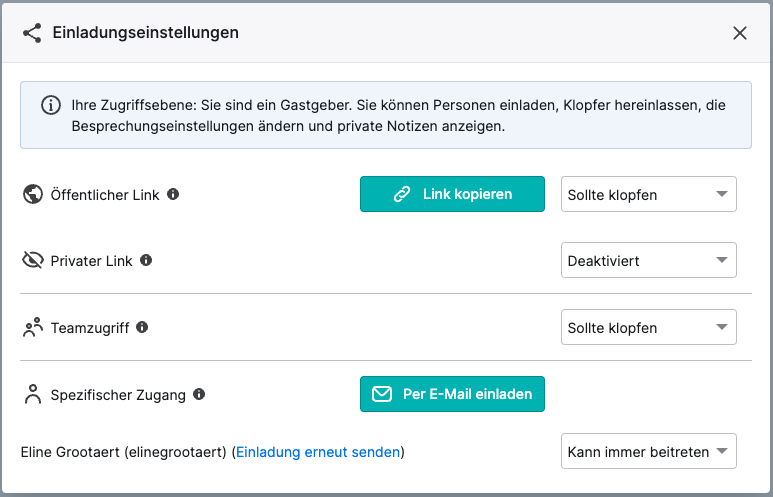Click the person icon for Spezifischer Zugang
This screenshot has width=773, height=497.
pos(33,394)
